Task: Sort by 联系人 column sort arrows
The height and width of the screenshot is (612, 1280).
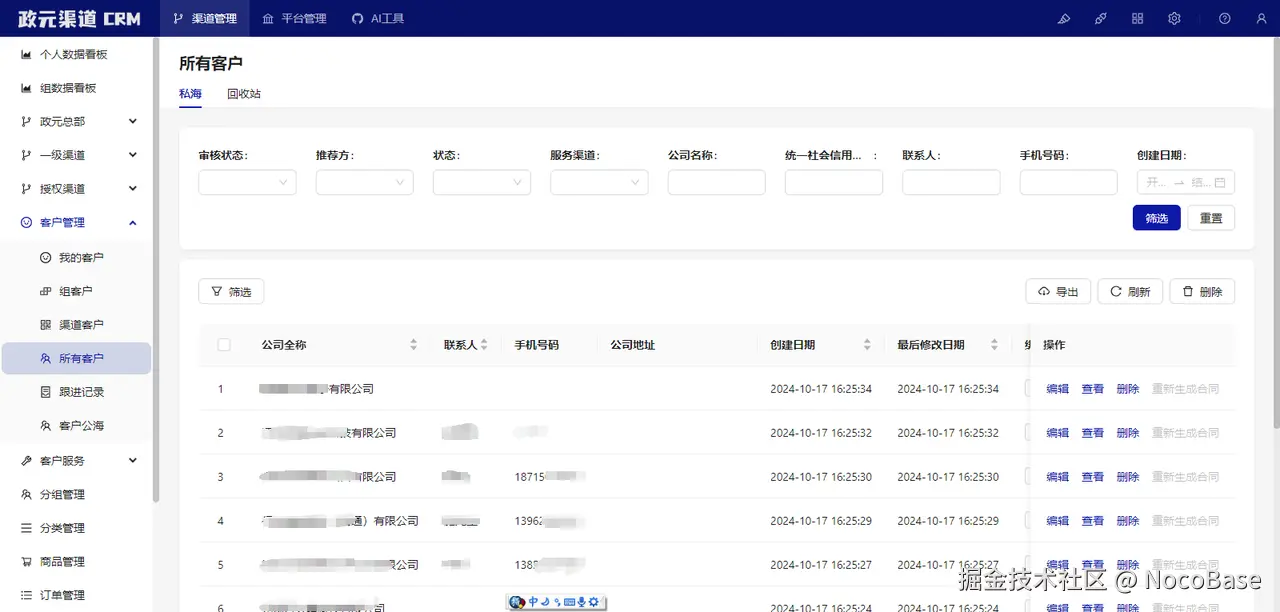Action: tap(484, 345)
